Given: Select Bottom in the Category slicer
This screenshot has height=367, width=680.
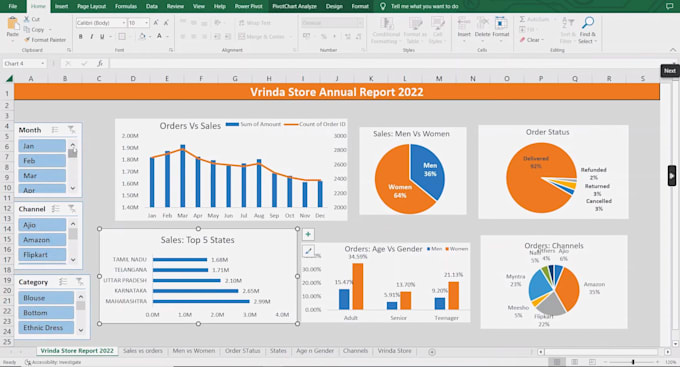Looking at the screenshot, I should [x=46, y=312].
